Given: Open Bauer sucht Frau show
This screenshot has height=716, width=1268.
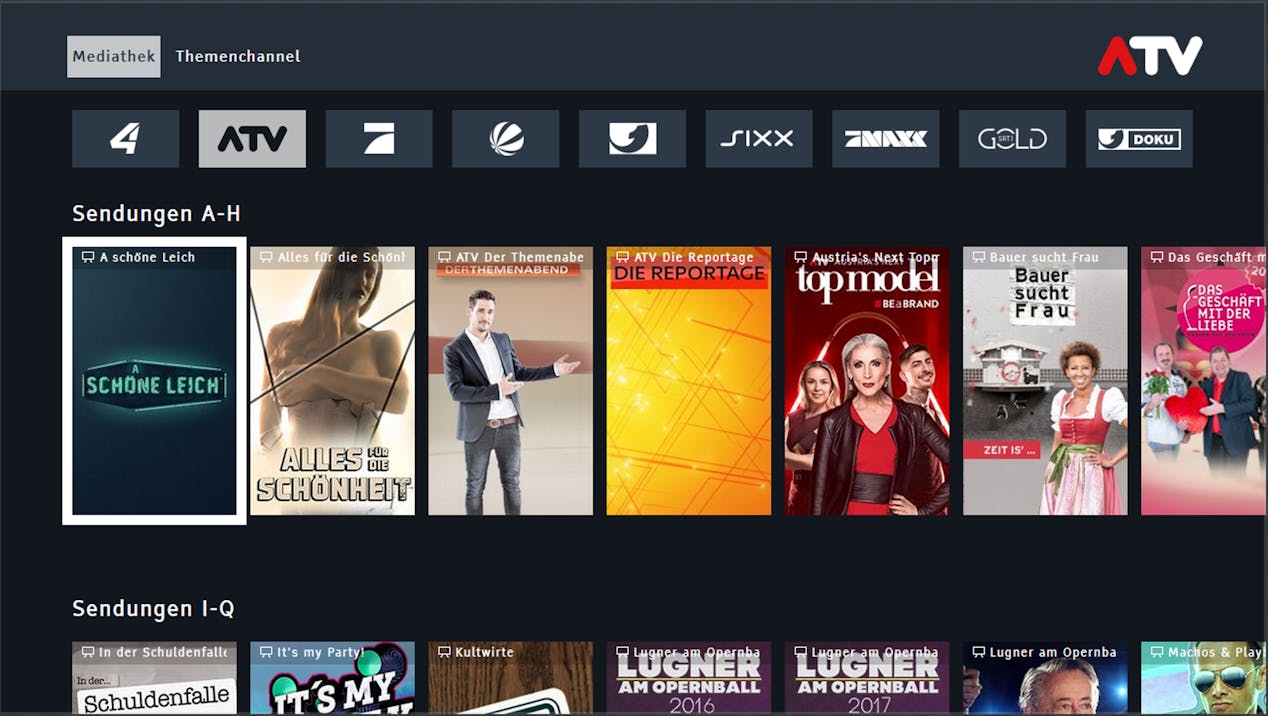Looking at the screenshot, I should point(1045,381).
